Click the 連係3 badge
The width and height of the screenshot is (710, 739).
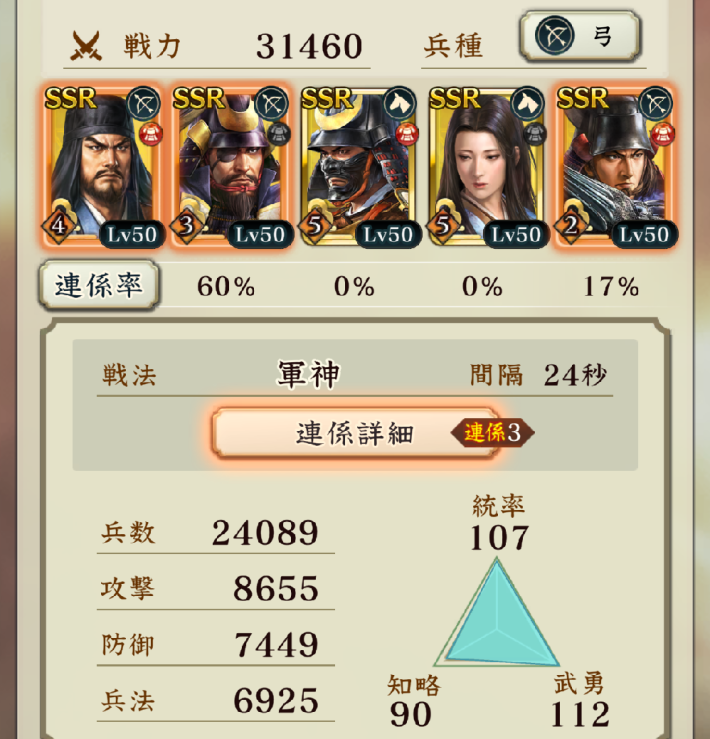pyautogui.click(x=492, y=432)
